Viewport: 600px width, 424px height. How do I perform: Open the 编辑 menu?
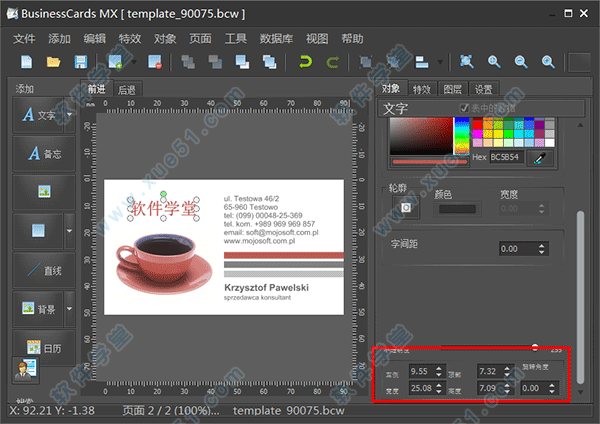(95, 39)
